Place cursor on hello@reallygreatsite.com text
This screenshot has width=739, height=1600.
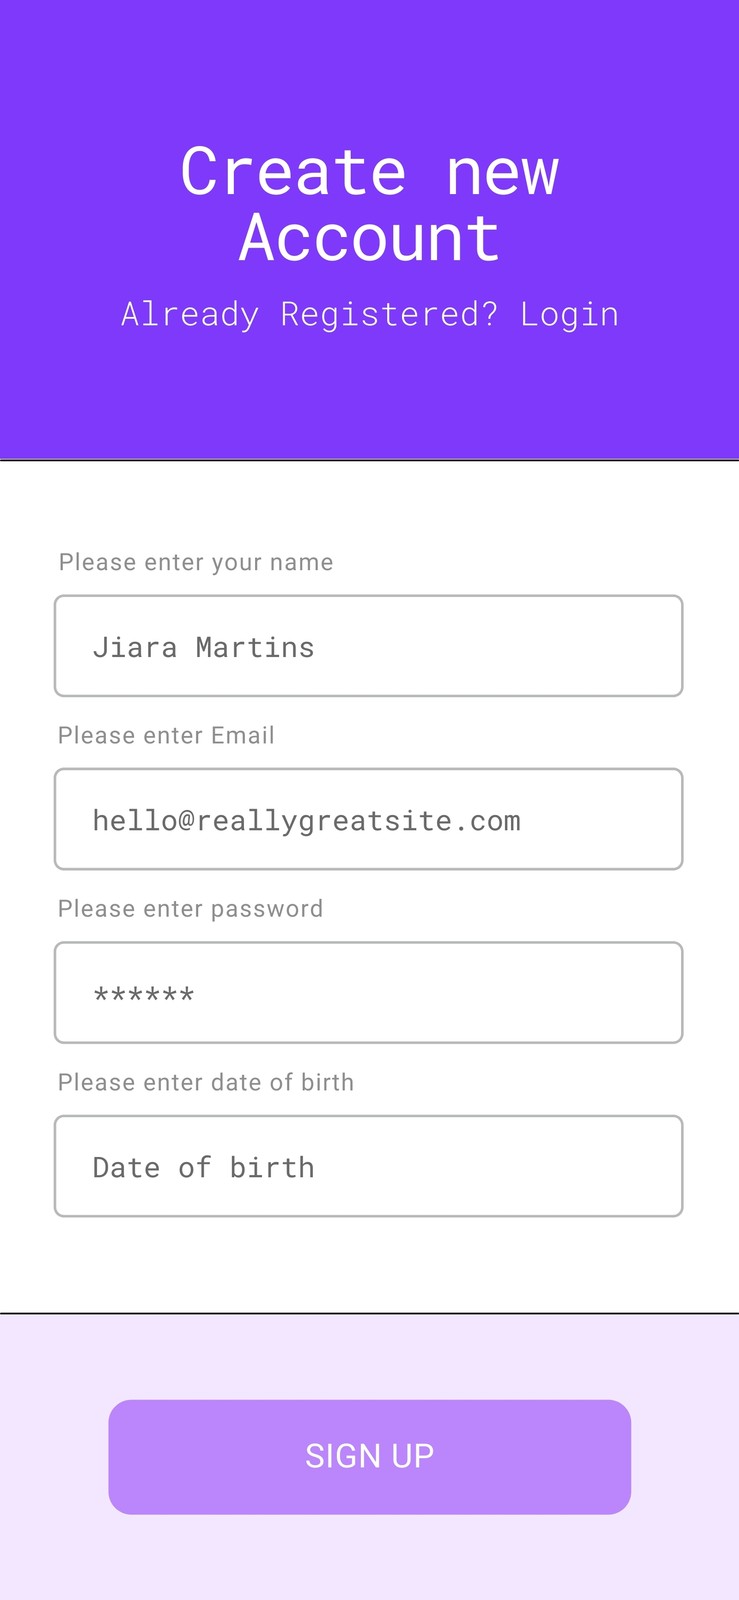[x=306, y=821]
